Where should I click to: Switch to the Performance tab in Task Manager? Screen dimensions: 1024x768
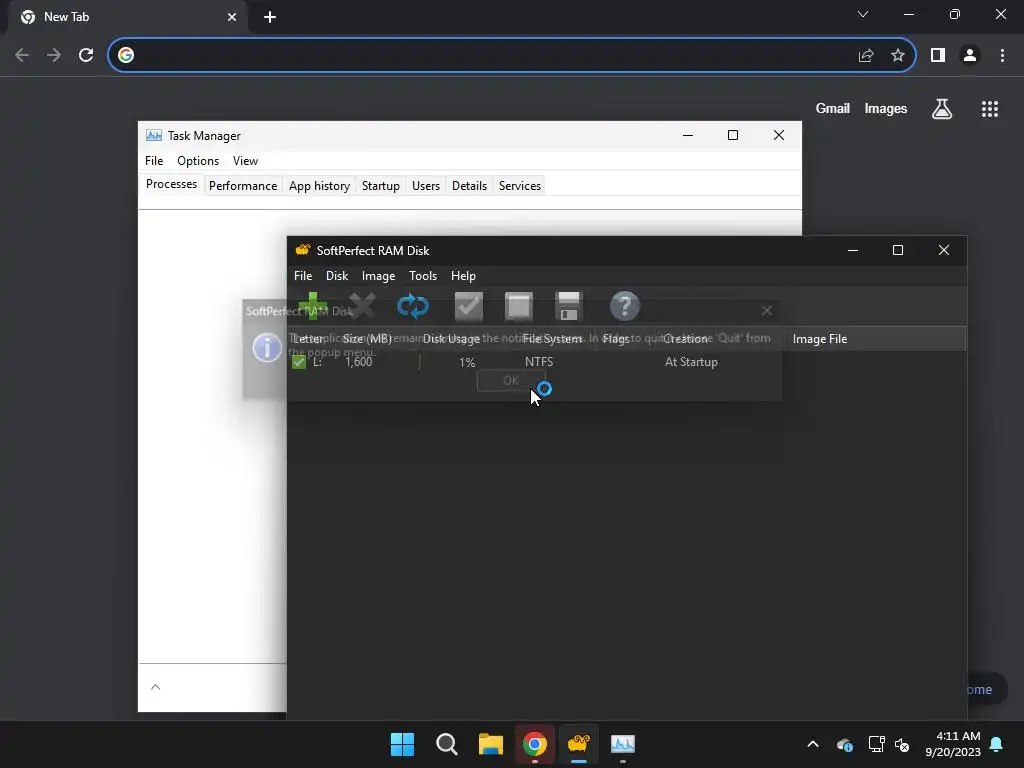(x=243, y=186)
